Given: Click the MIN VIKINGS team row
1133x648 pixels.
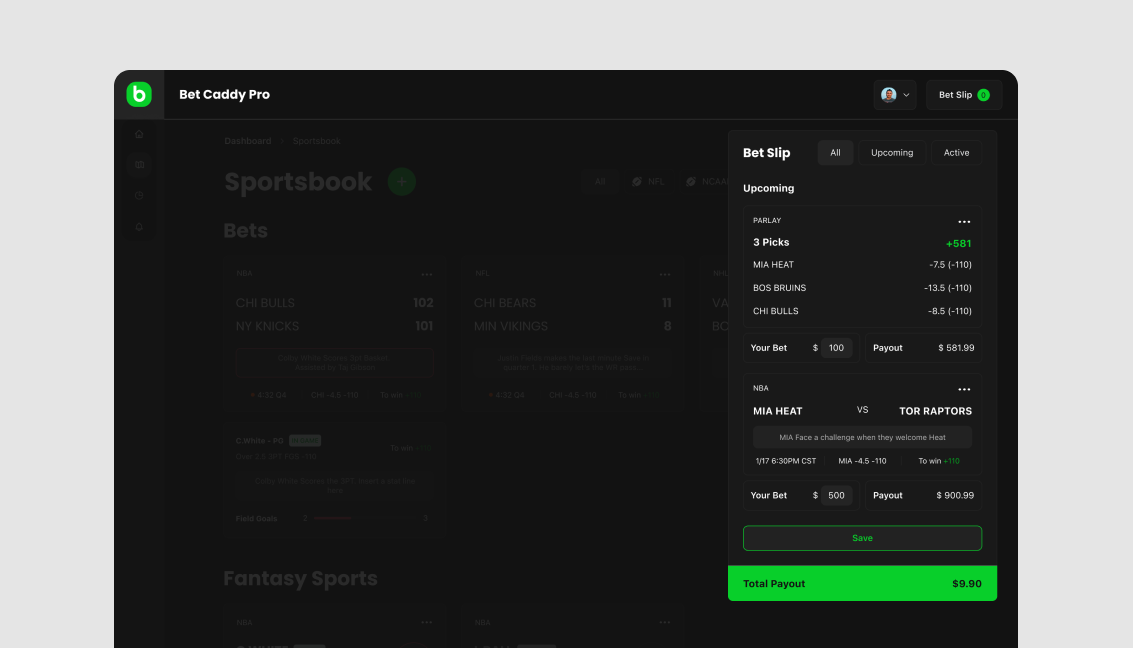Looking at the screenshot, I should click(x=572, y=327).
